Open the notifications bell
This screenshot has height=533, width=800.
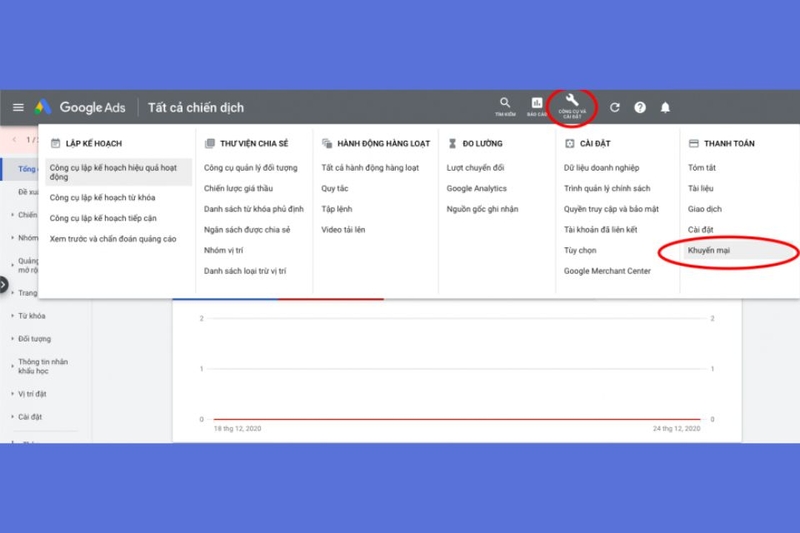pyautogui.click(x=665, y=108)
